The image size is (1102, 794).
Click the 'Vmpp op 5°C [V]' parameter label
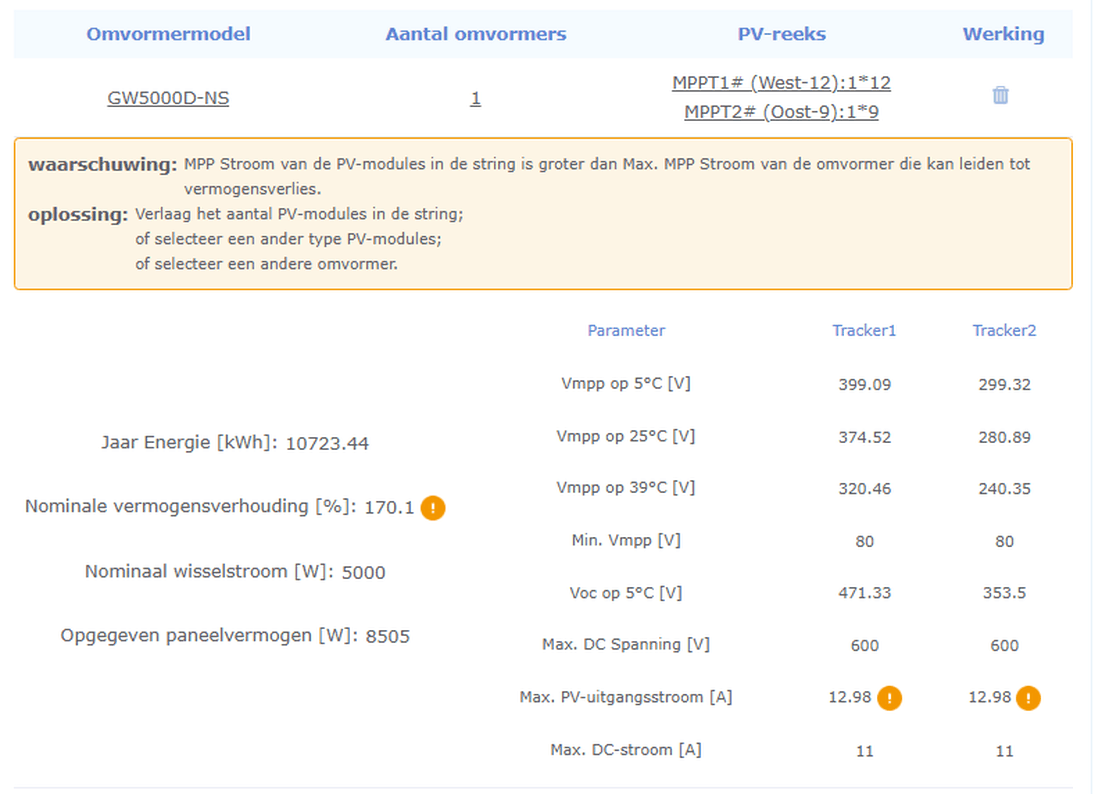click(x=626, y=384)
